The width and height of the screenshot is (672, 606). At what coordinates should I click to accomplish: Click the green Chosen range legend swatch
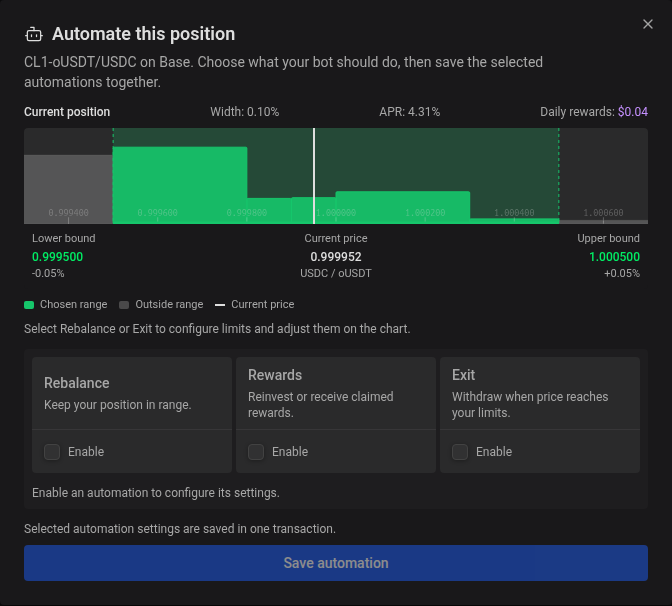tap(29, 305)
